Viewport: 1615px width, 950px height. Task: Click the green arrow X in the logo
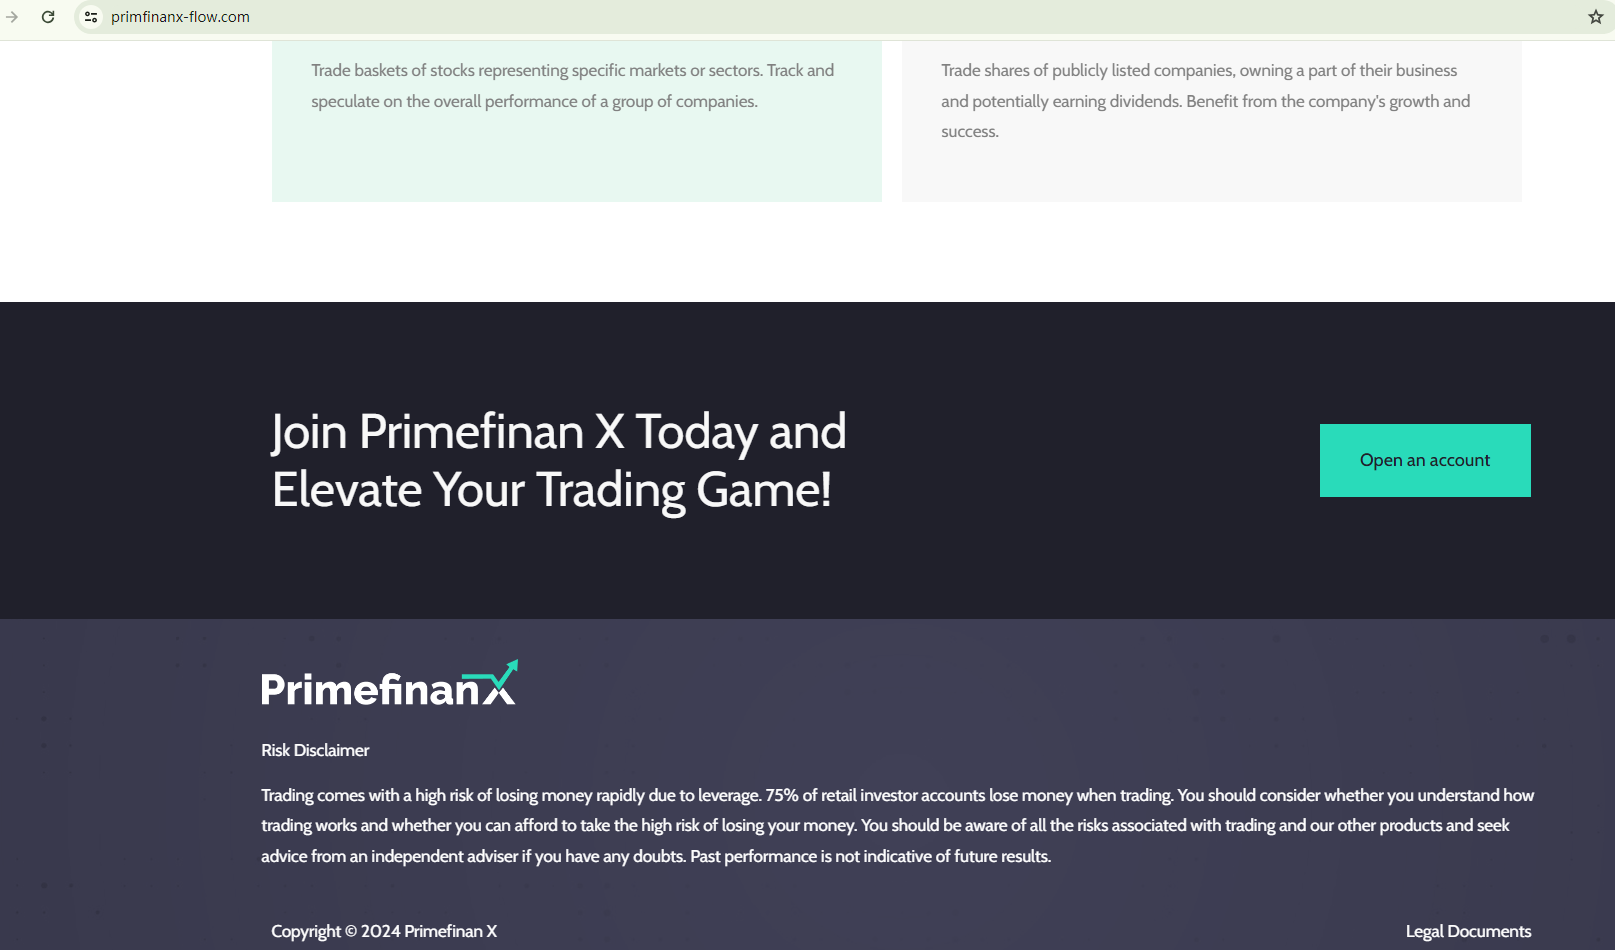pyautogui.click(x=501, y=683)
